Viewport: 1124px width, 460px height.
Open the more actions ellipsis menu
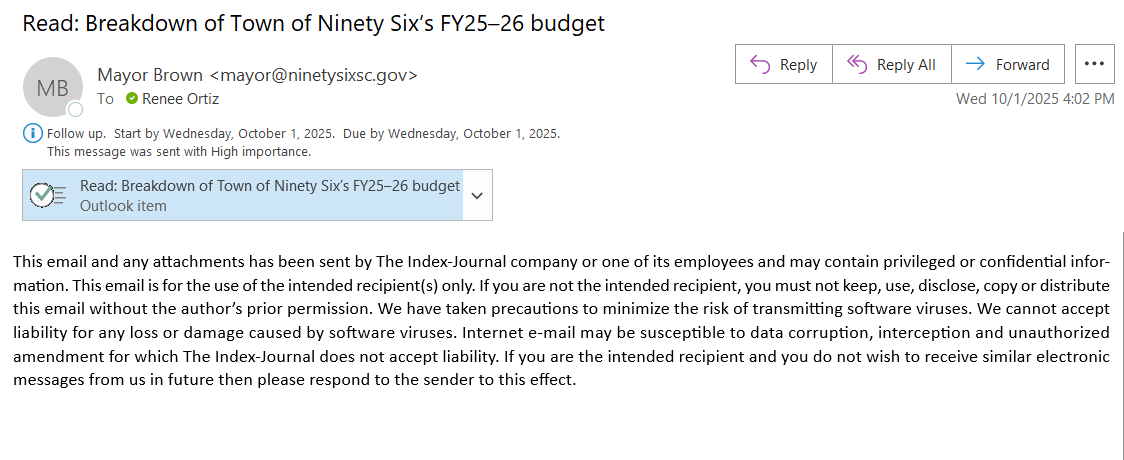click(x=1094, y=64)
